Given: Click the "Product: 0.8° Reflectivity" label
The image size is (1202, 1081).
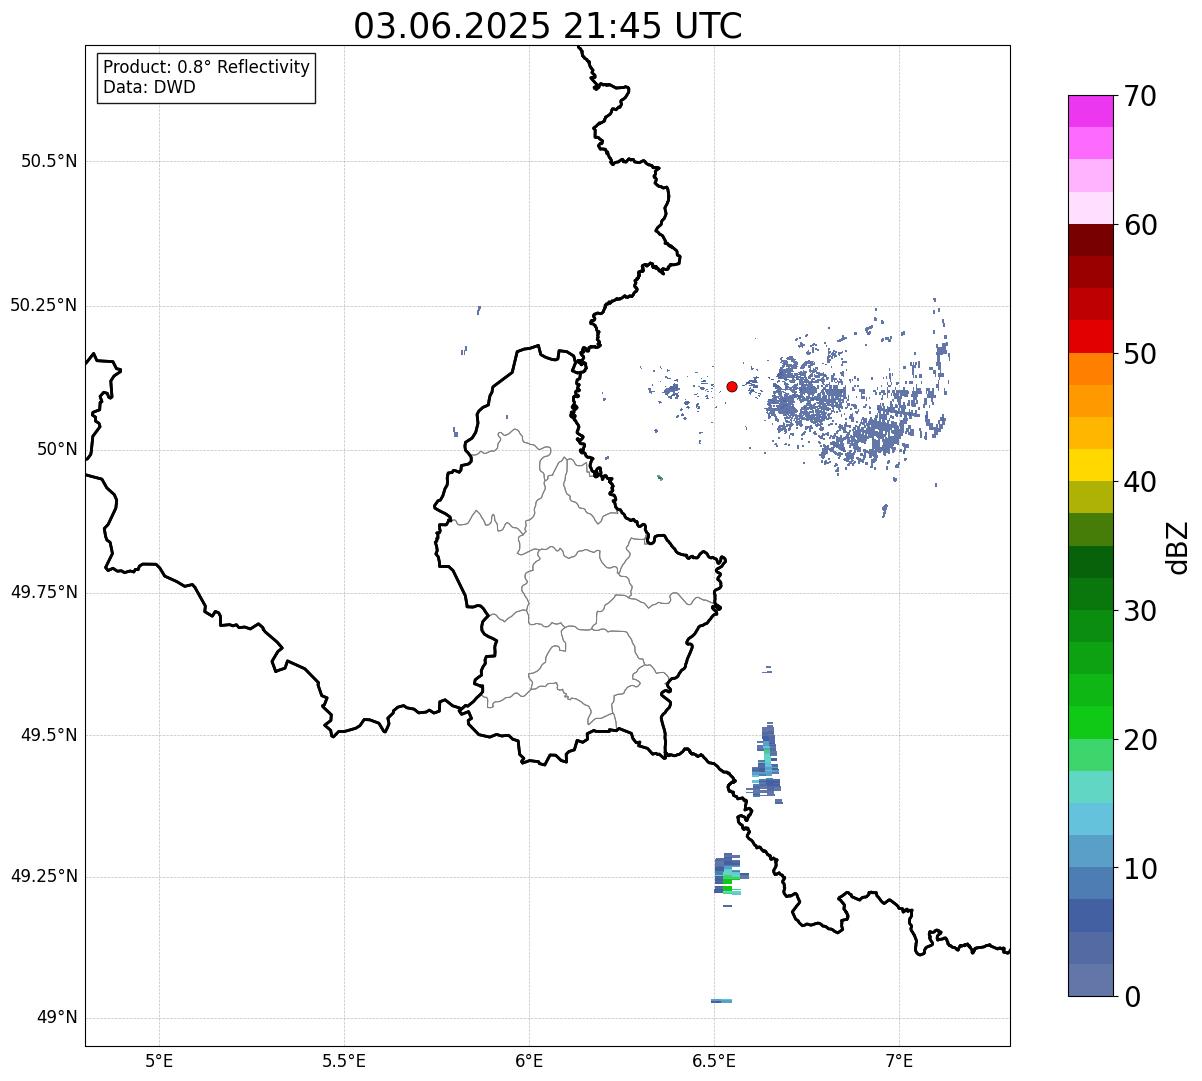Looking at the screenshot, I should click(207, 67).
